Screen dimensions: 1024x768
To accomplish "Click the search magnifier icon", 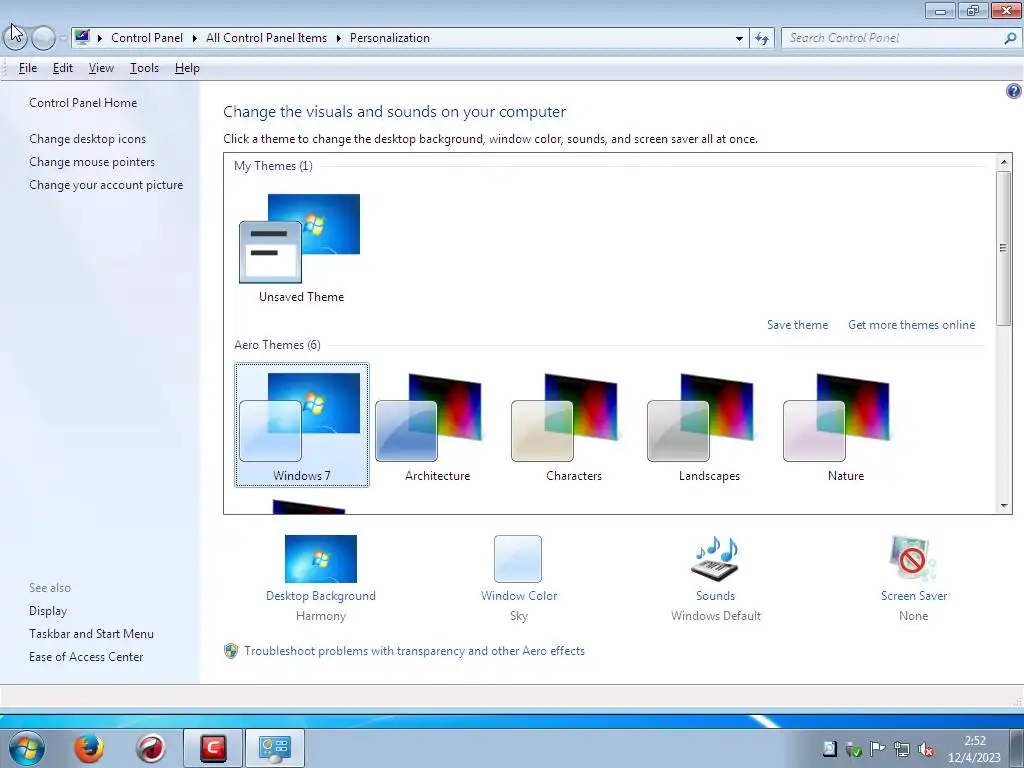I will click(1010, 38).
